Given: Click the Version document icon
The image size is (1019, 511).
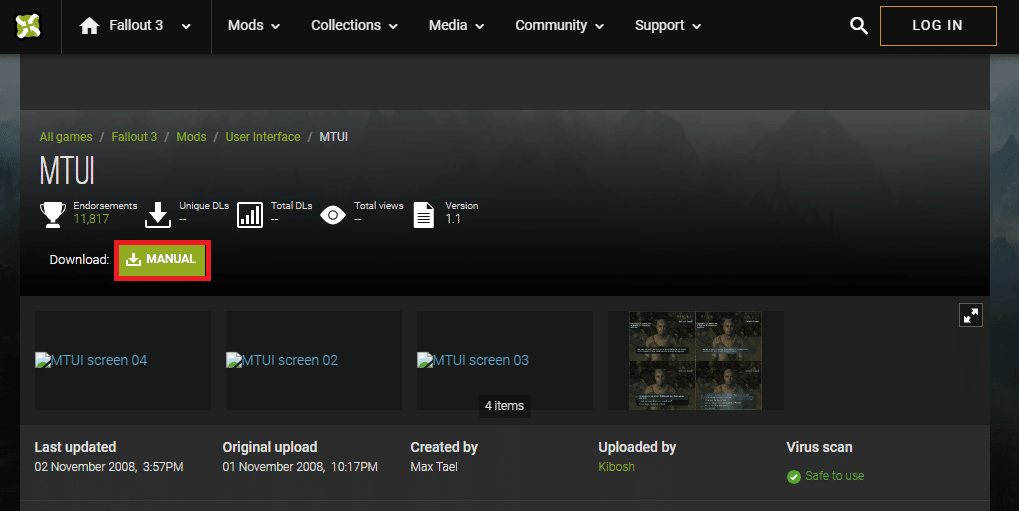Looking at the screenshot, I should click(424, 215).
